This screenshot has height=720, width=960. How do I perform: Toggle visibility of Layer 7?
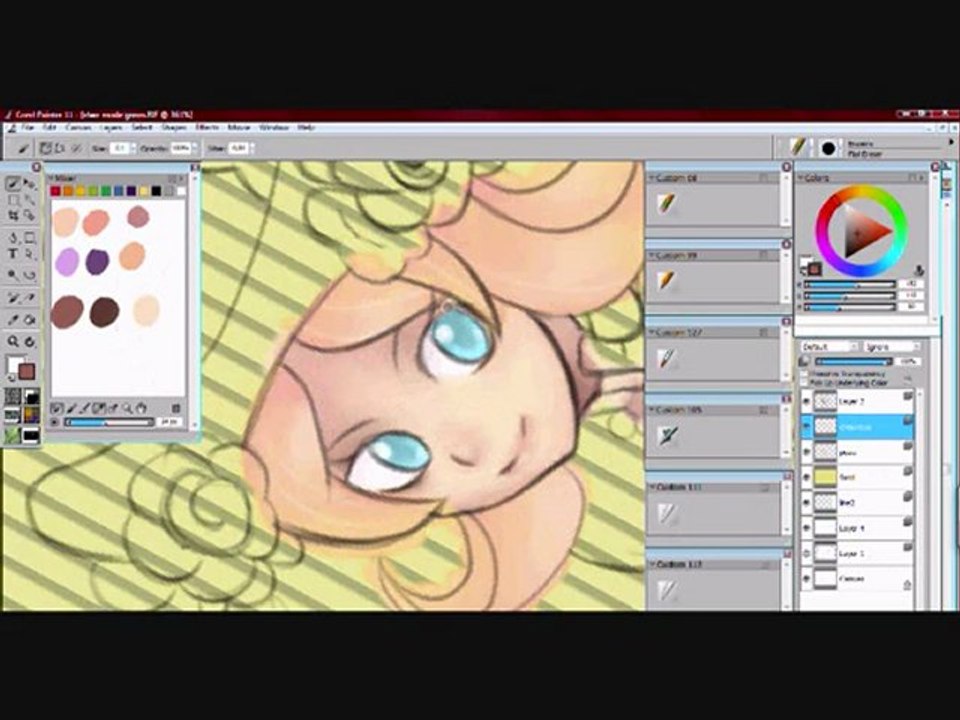pyautogui.click(x=806, y=402)
